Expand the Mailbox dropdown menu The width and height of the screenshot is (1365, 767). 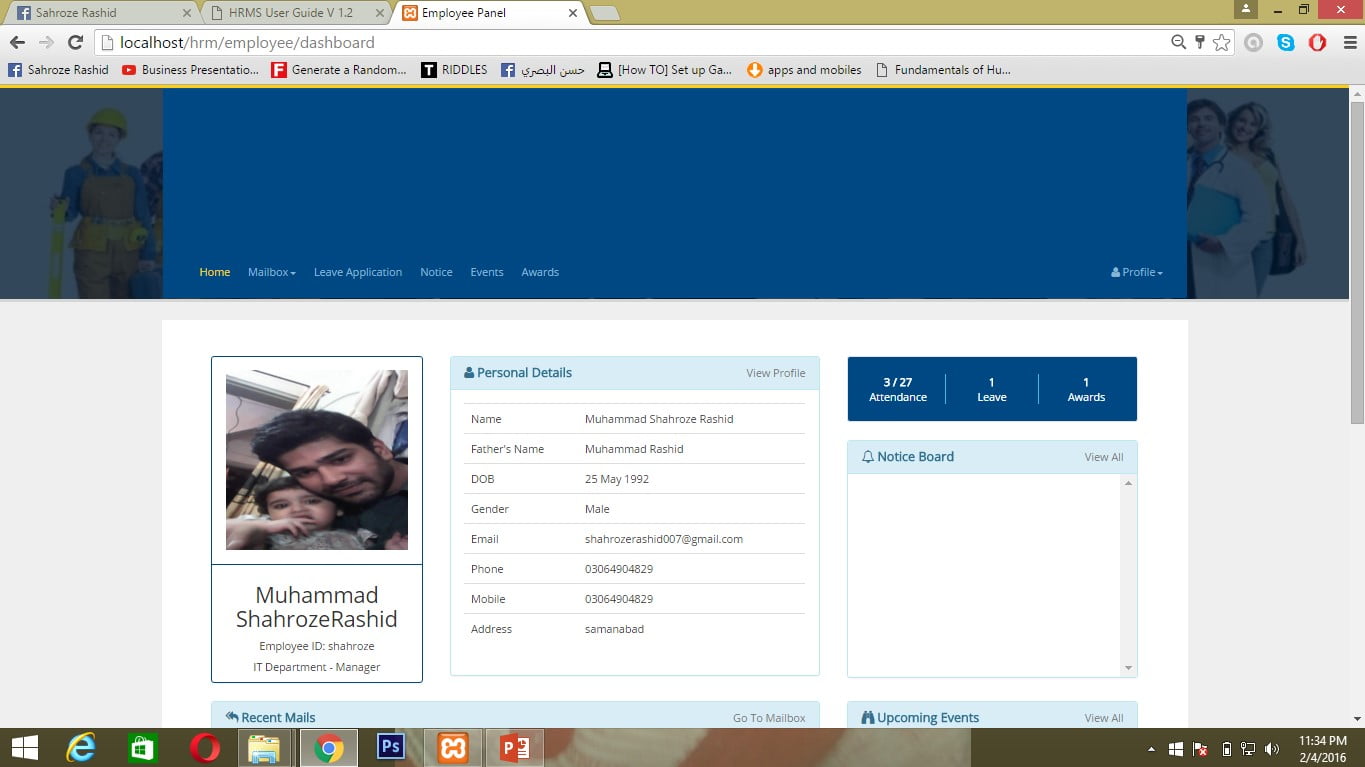[x=271, y=272]
